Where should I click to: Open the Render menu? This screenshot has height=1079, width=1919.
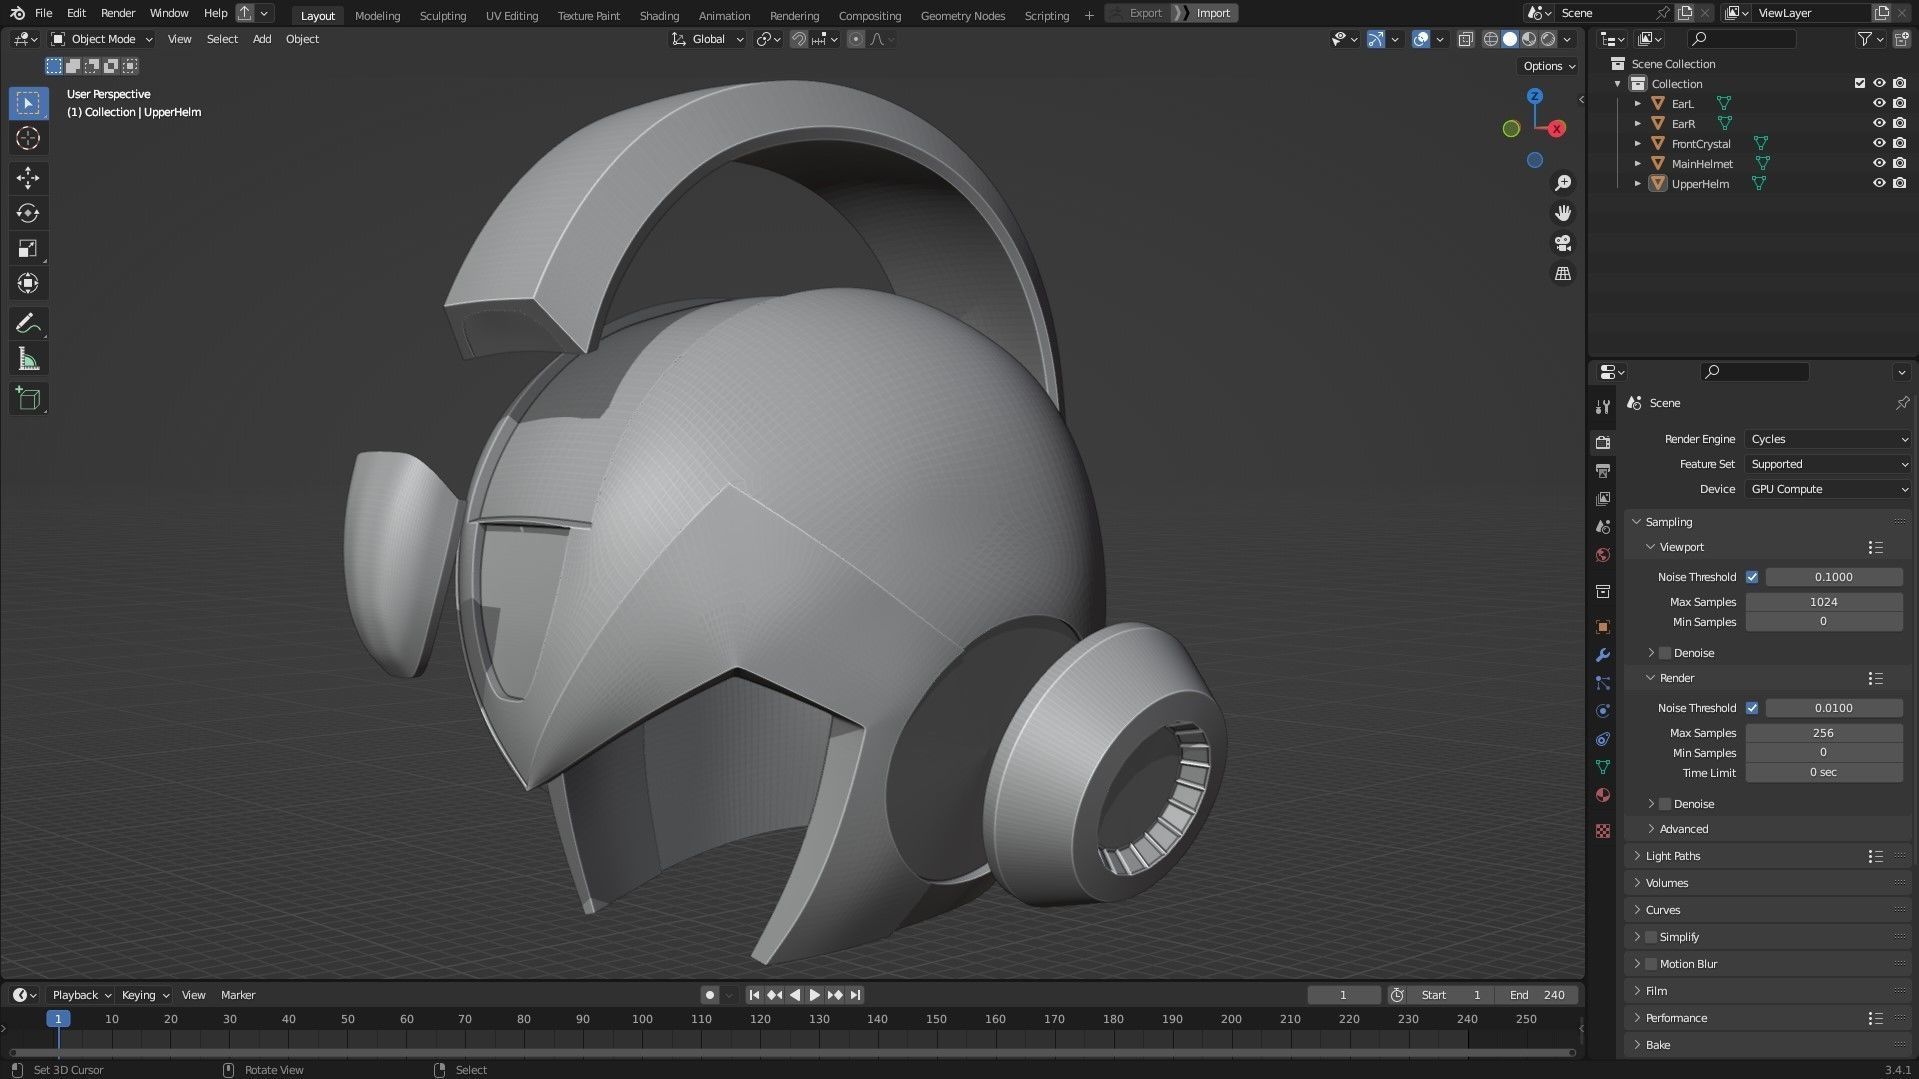click(118, 13)
